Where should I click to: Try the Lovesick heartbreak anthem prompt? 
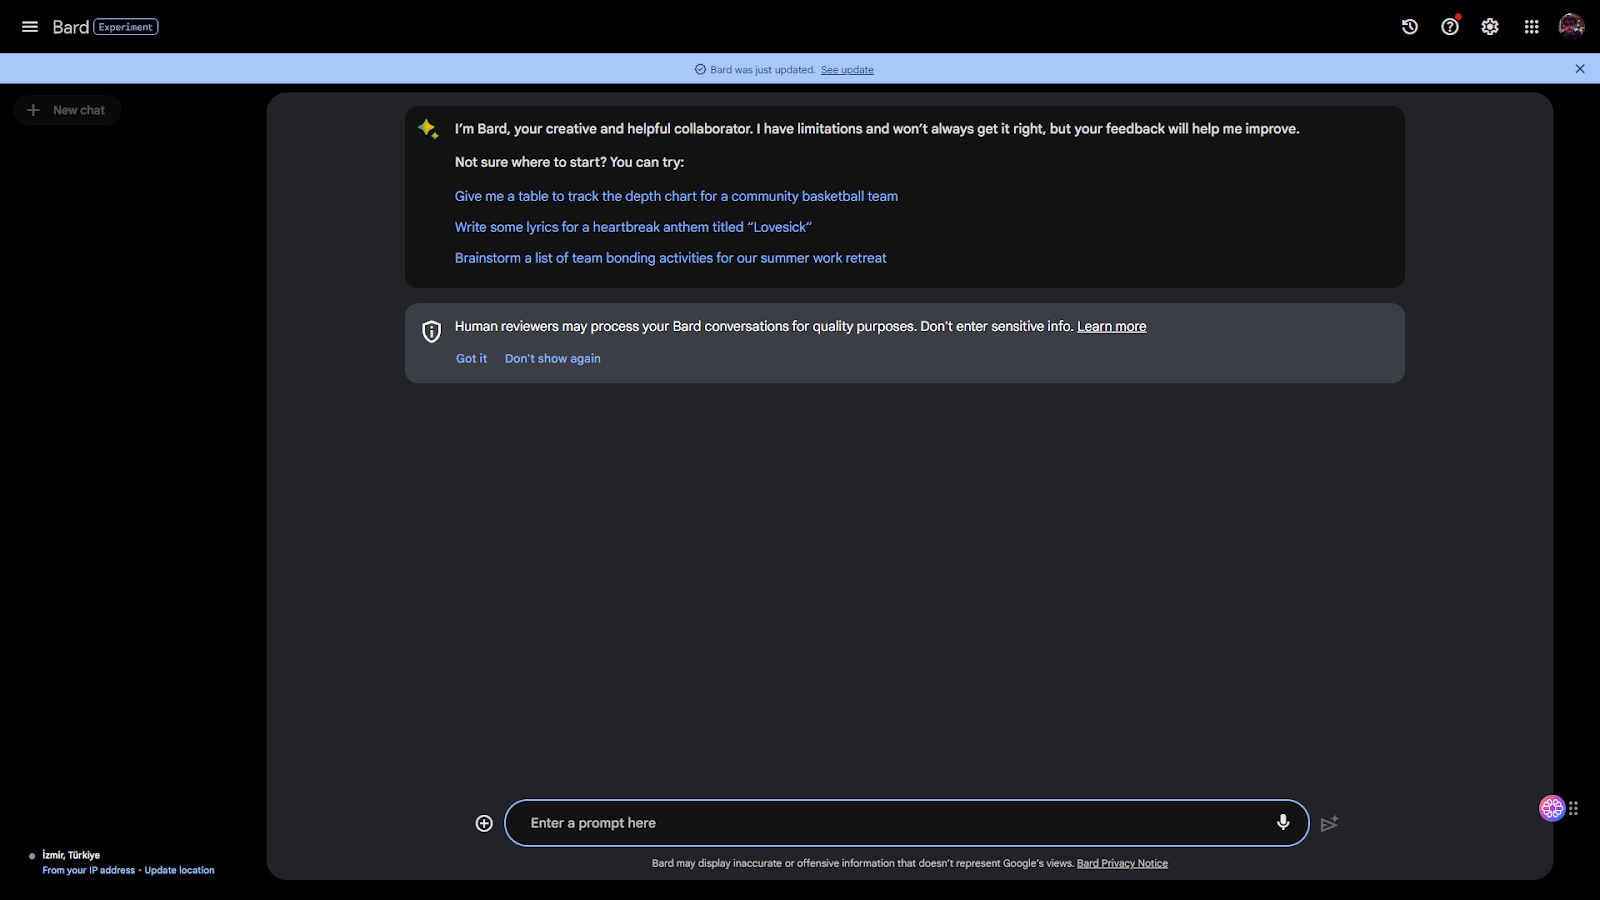pyautogui.click(x=633, y=227)
